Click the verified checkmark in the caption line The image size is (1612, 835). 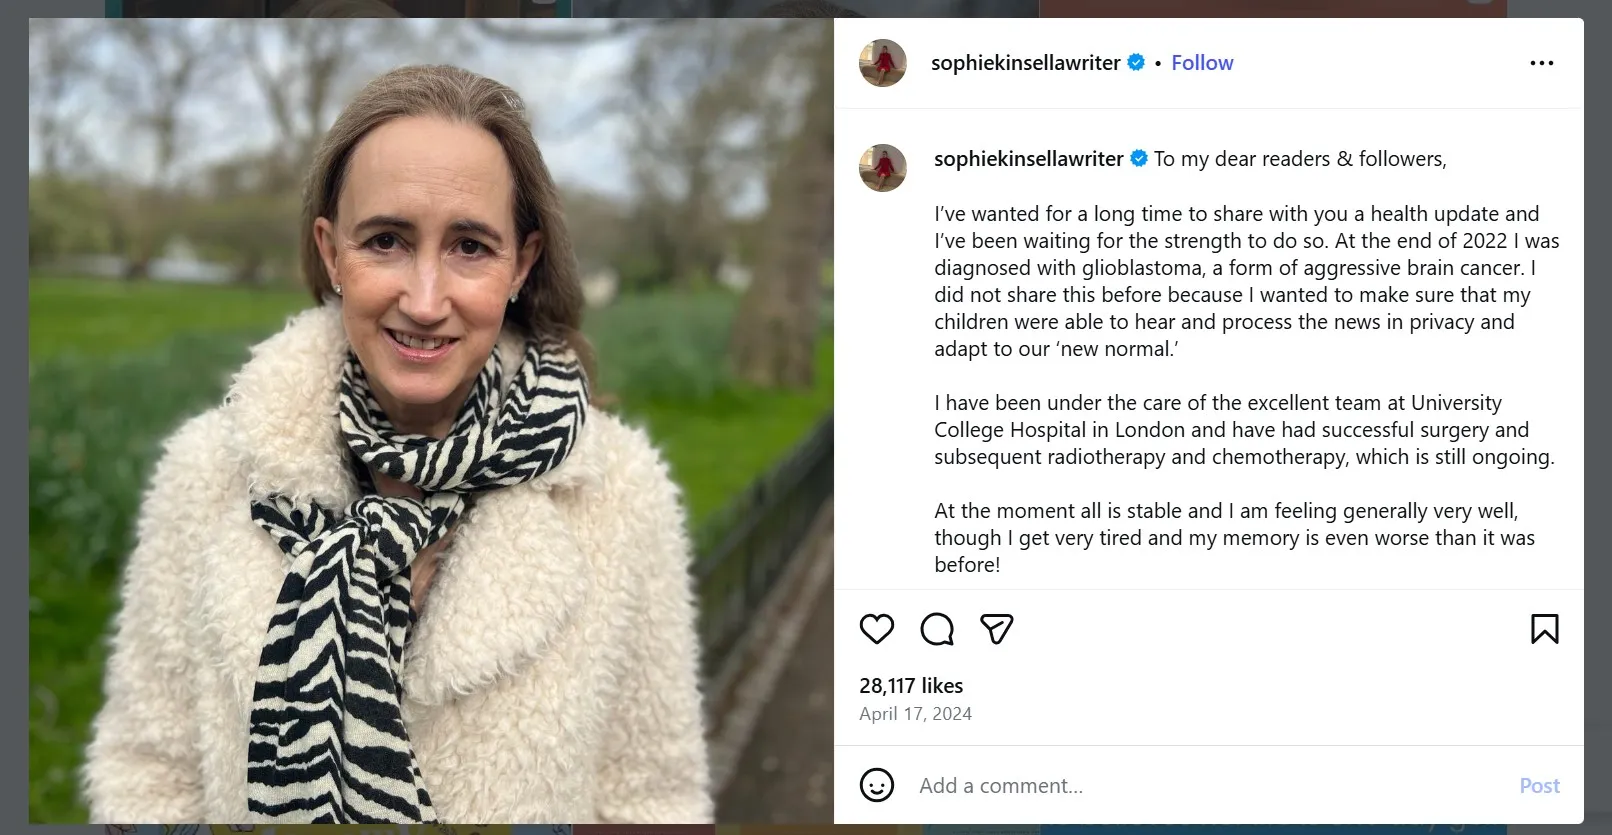click(1137, 157)
